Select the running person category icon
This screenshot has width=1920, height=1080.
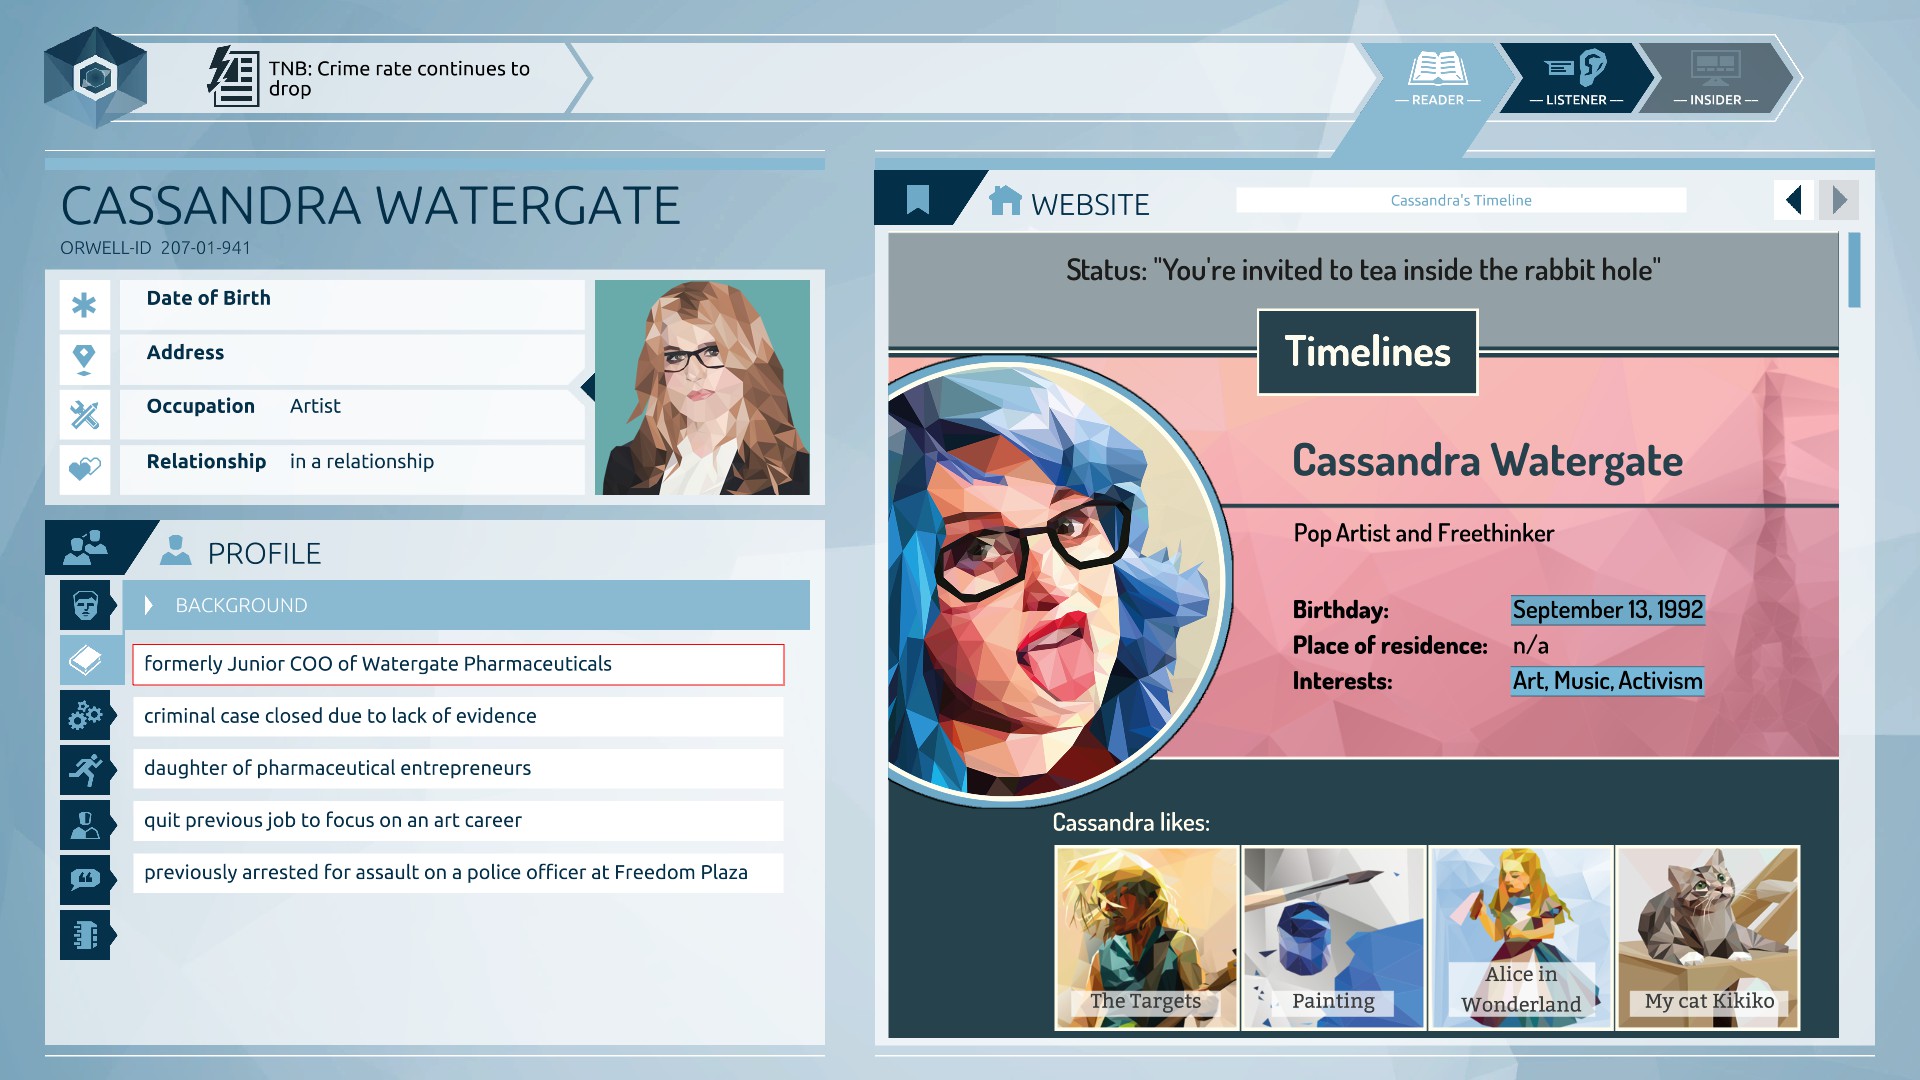coord(85,770)
